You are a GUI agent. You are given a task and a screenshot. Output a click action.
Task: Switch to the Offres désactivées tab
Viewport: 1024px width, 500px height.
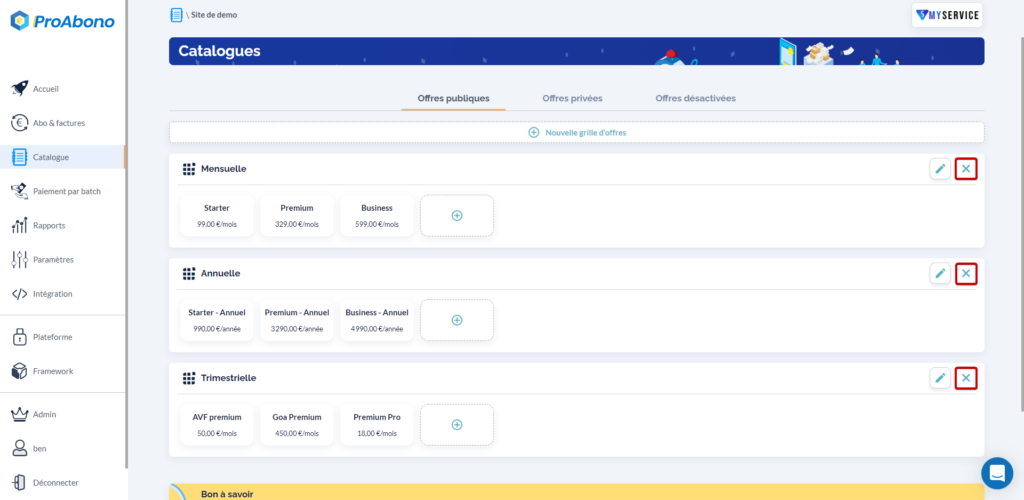point(696,99)
